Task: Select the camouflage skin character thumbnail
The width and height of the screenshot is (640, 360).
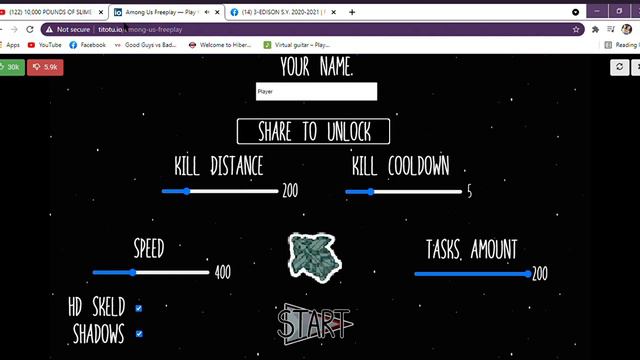Action: point(315,258)
